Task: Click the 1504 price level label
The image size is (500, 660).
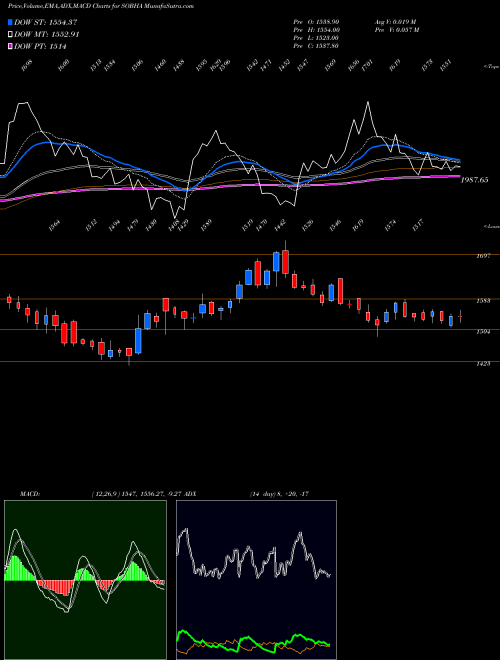Action: click(x=483, y=332)
